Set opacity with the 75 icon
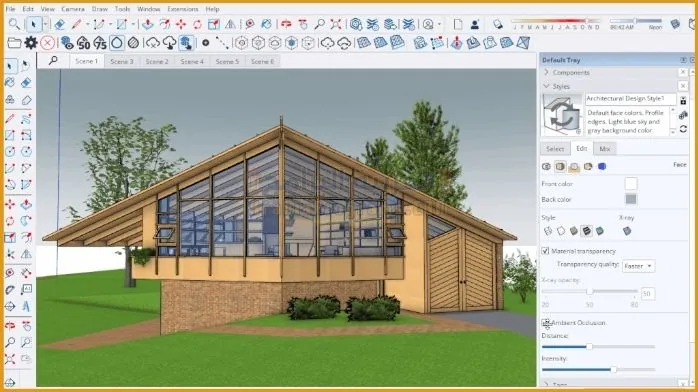The image size is (698, 392). 100,43
